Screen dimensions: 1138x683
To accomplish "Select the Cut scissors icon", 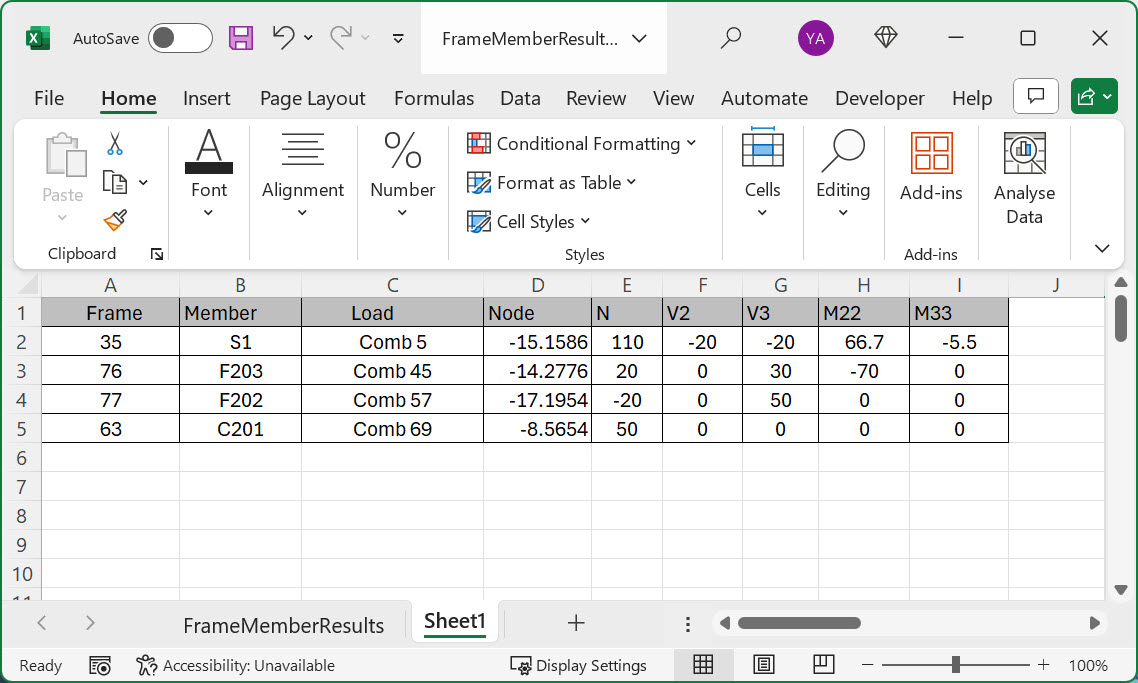I will tap(115, 144).
